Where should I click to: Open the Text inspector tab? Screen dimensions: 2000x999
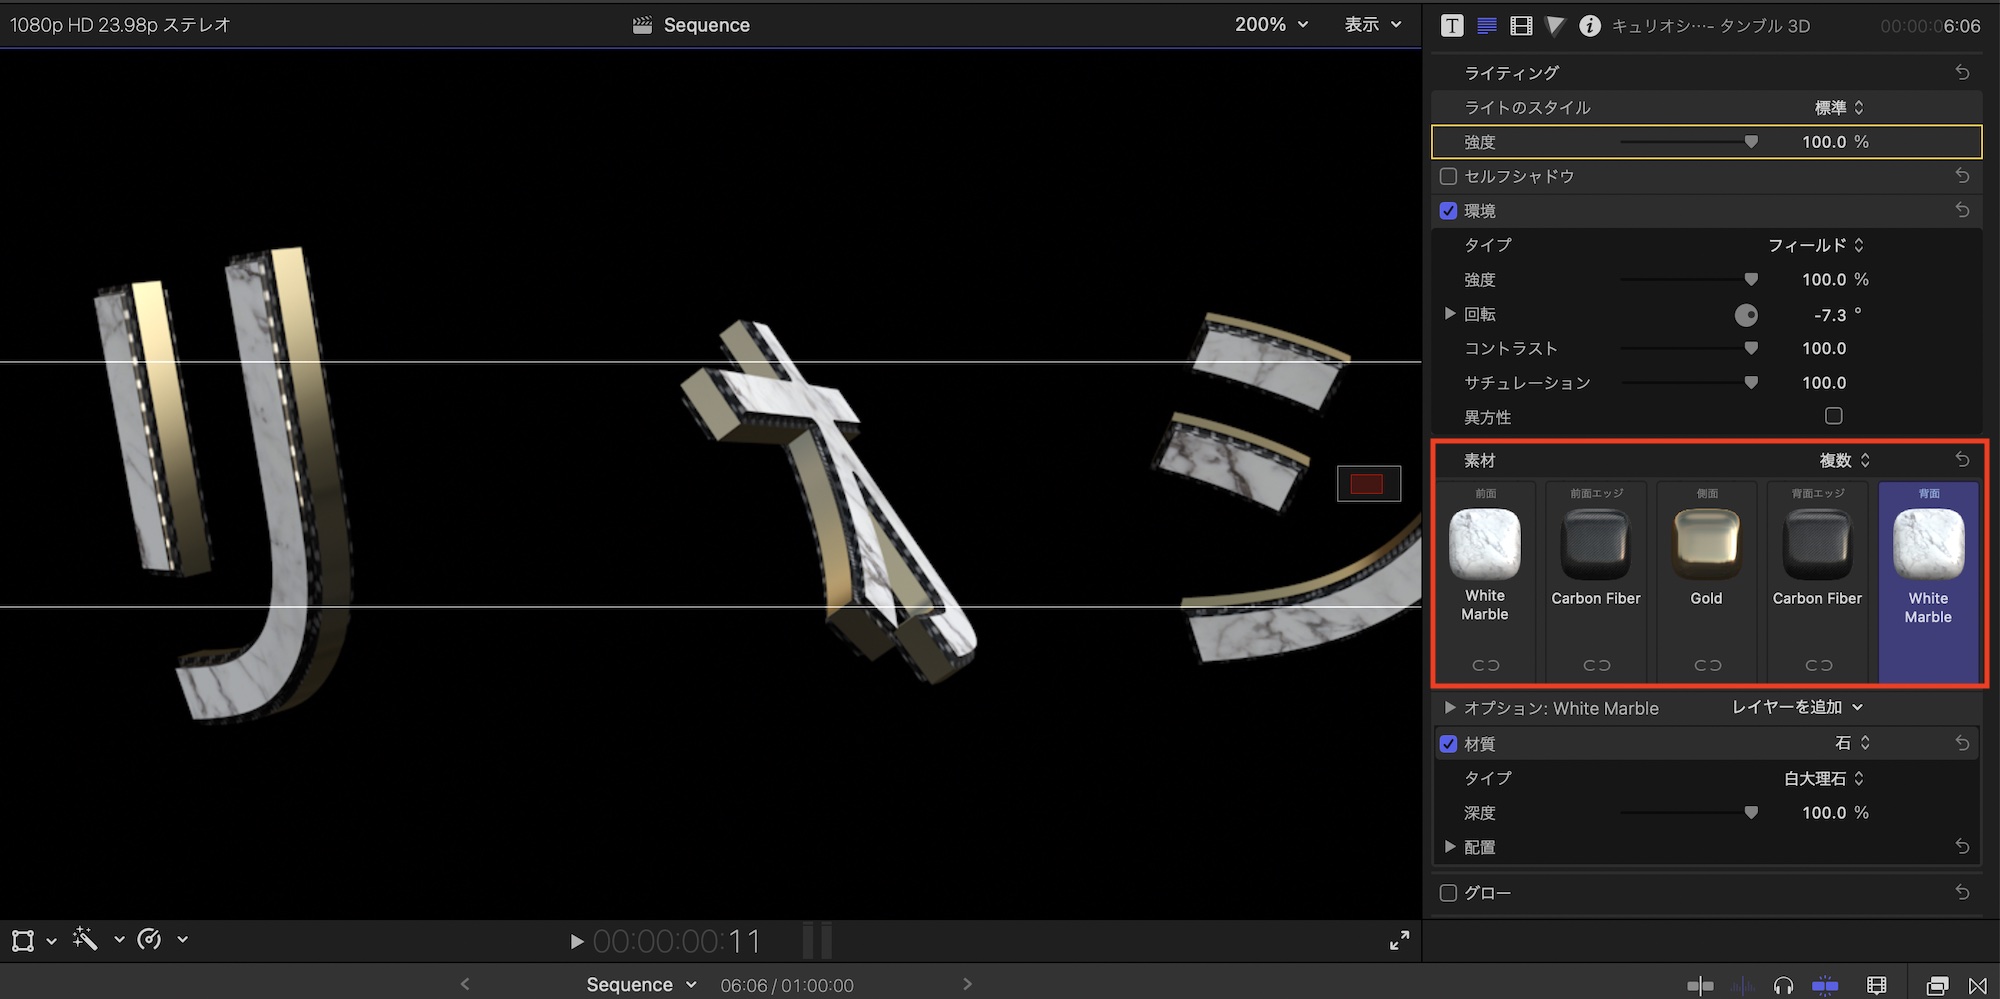(1452, 26)
